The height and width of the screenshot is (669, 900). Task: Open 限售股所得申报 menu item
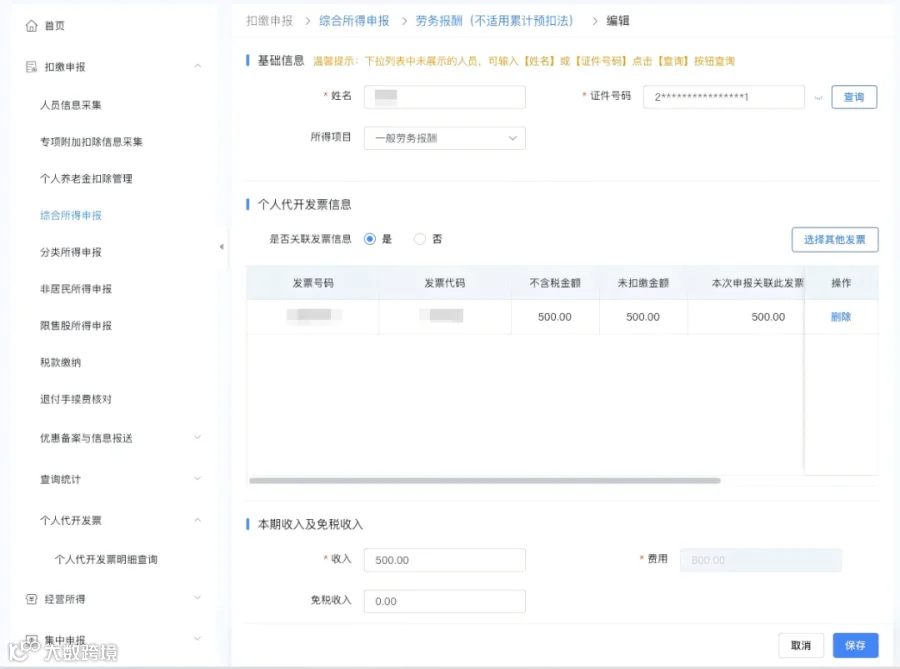76,325
